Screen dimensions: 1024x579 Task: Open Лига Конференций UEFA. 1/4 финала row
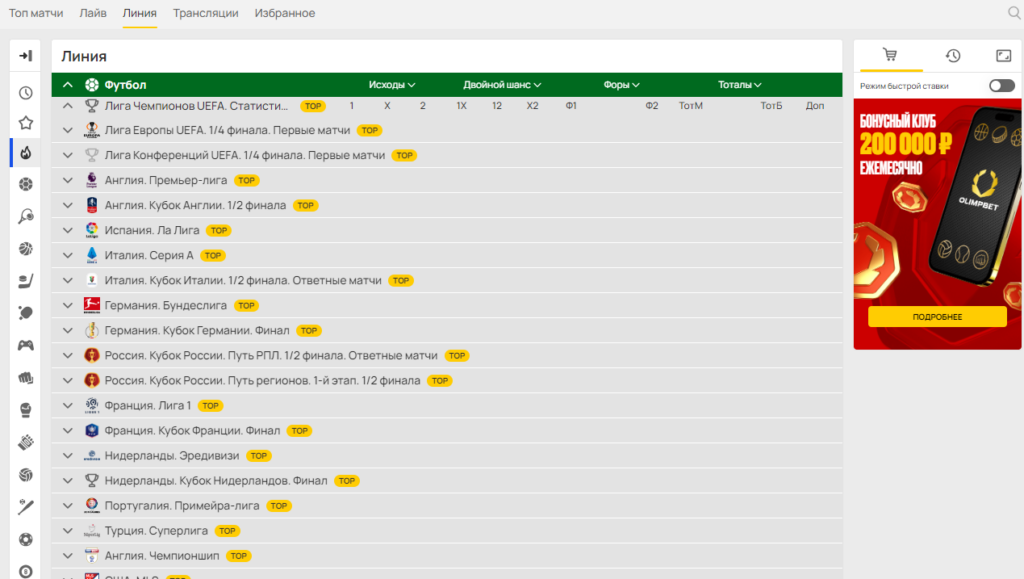[x=447, y=155]
